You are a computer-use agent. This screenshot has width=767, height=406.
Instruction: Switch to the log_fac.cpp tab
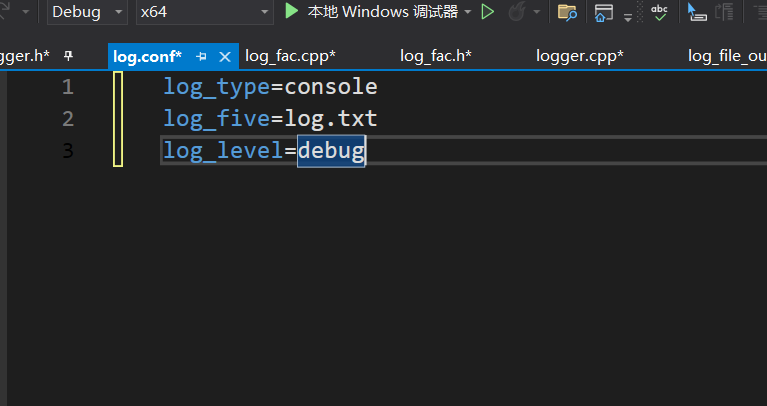(290, 56)
